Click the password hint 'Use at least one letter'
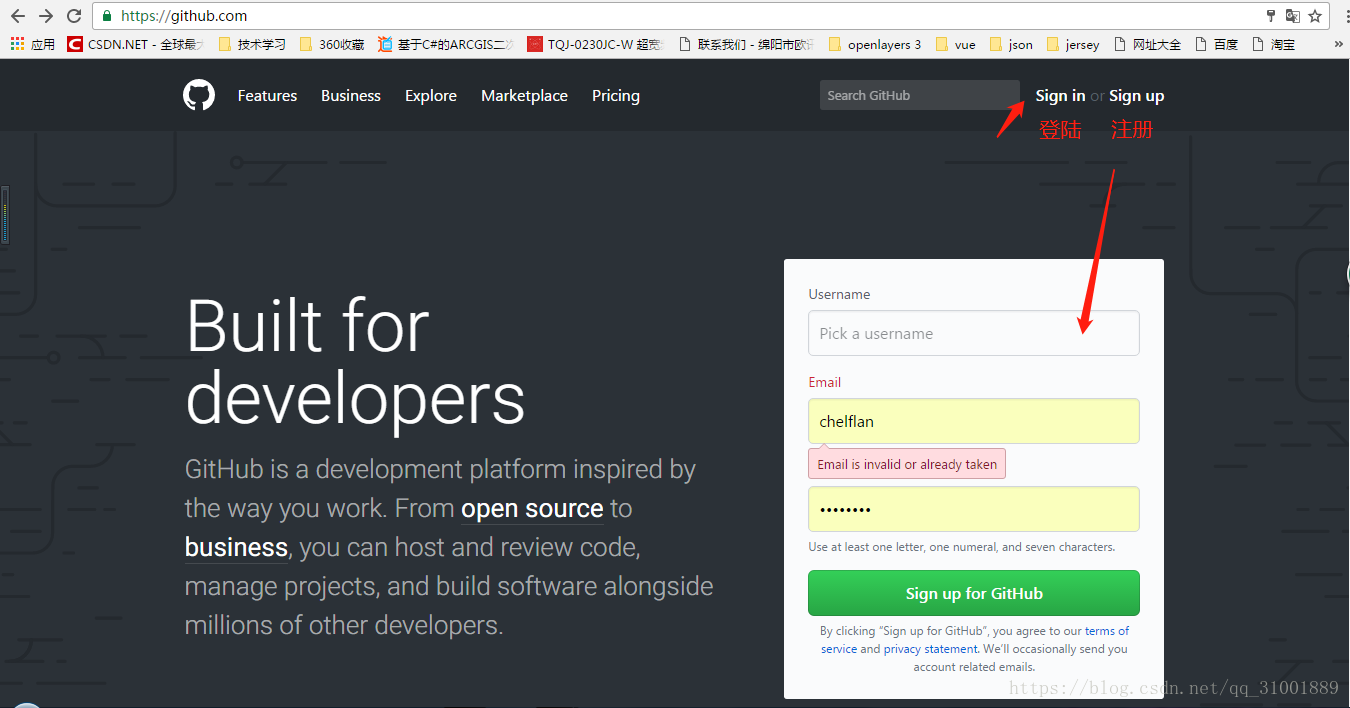 [x=962, y=547]
